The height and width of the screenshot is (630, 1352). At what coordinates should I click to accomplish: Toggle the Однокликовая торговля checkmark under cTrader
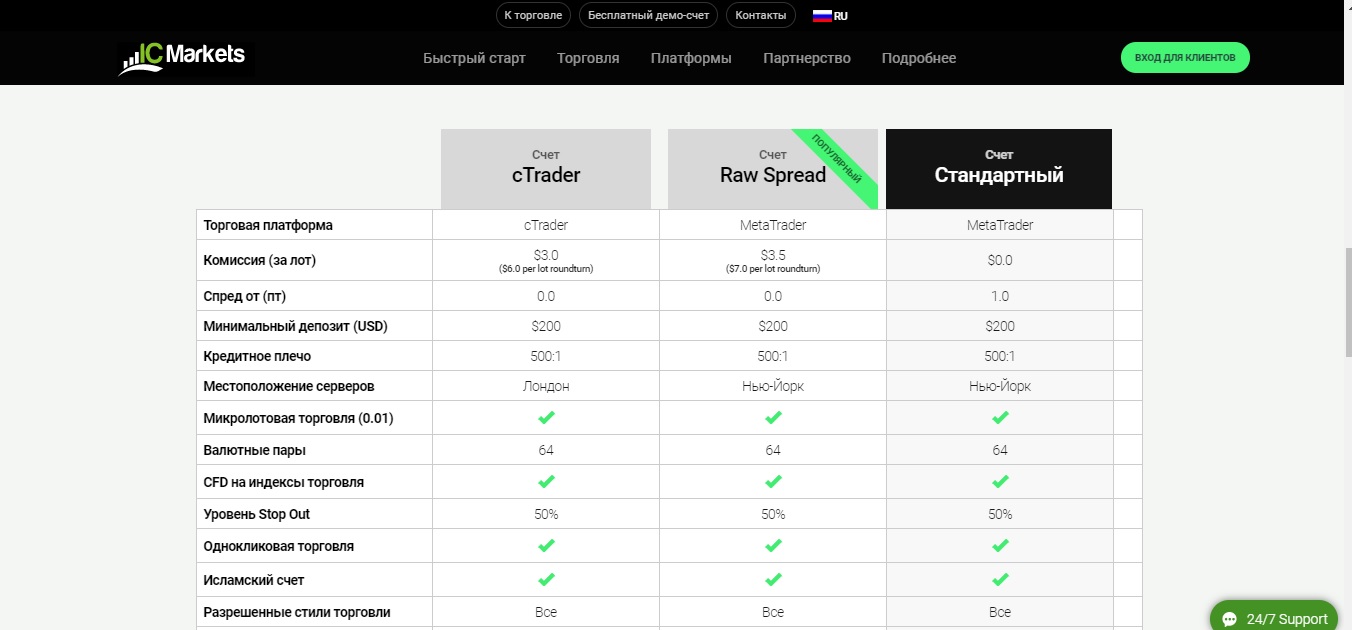point(545,546)
